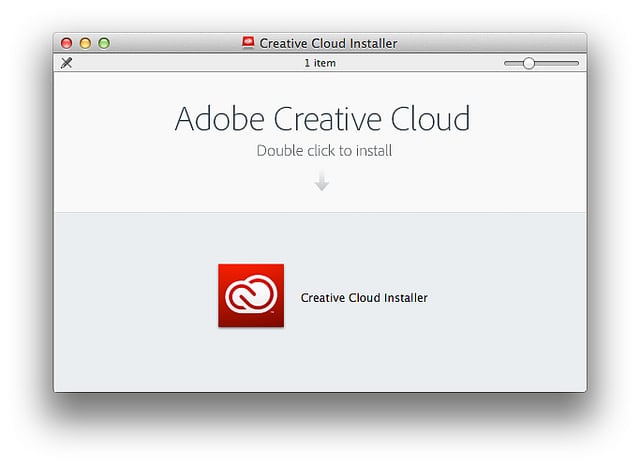The width and height of the screenshot is (640, 466).
Task: Click the "Double click to install" text
Action: [324, 151]
